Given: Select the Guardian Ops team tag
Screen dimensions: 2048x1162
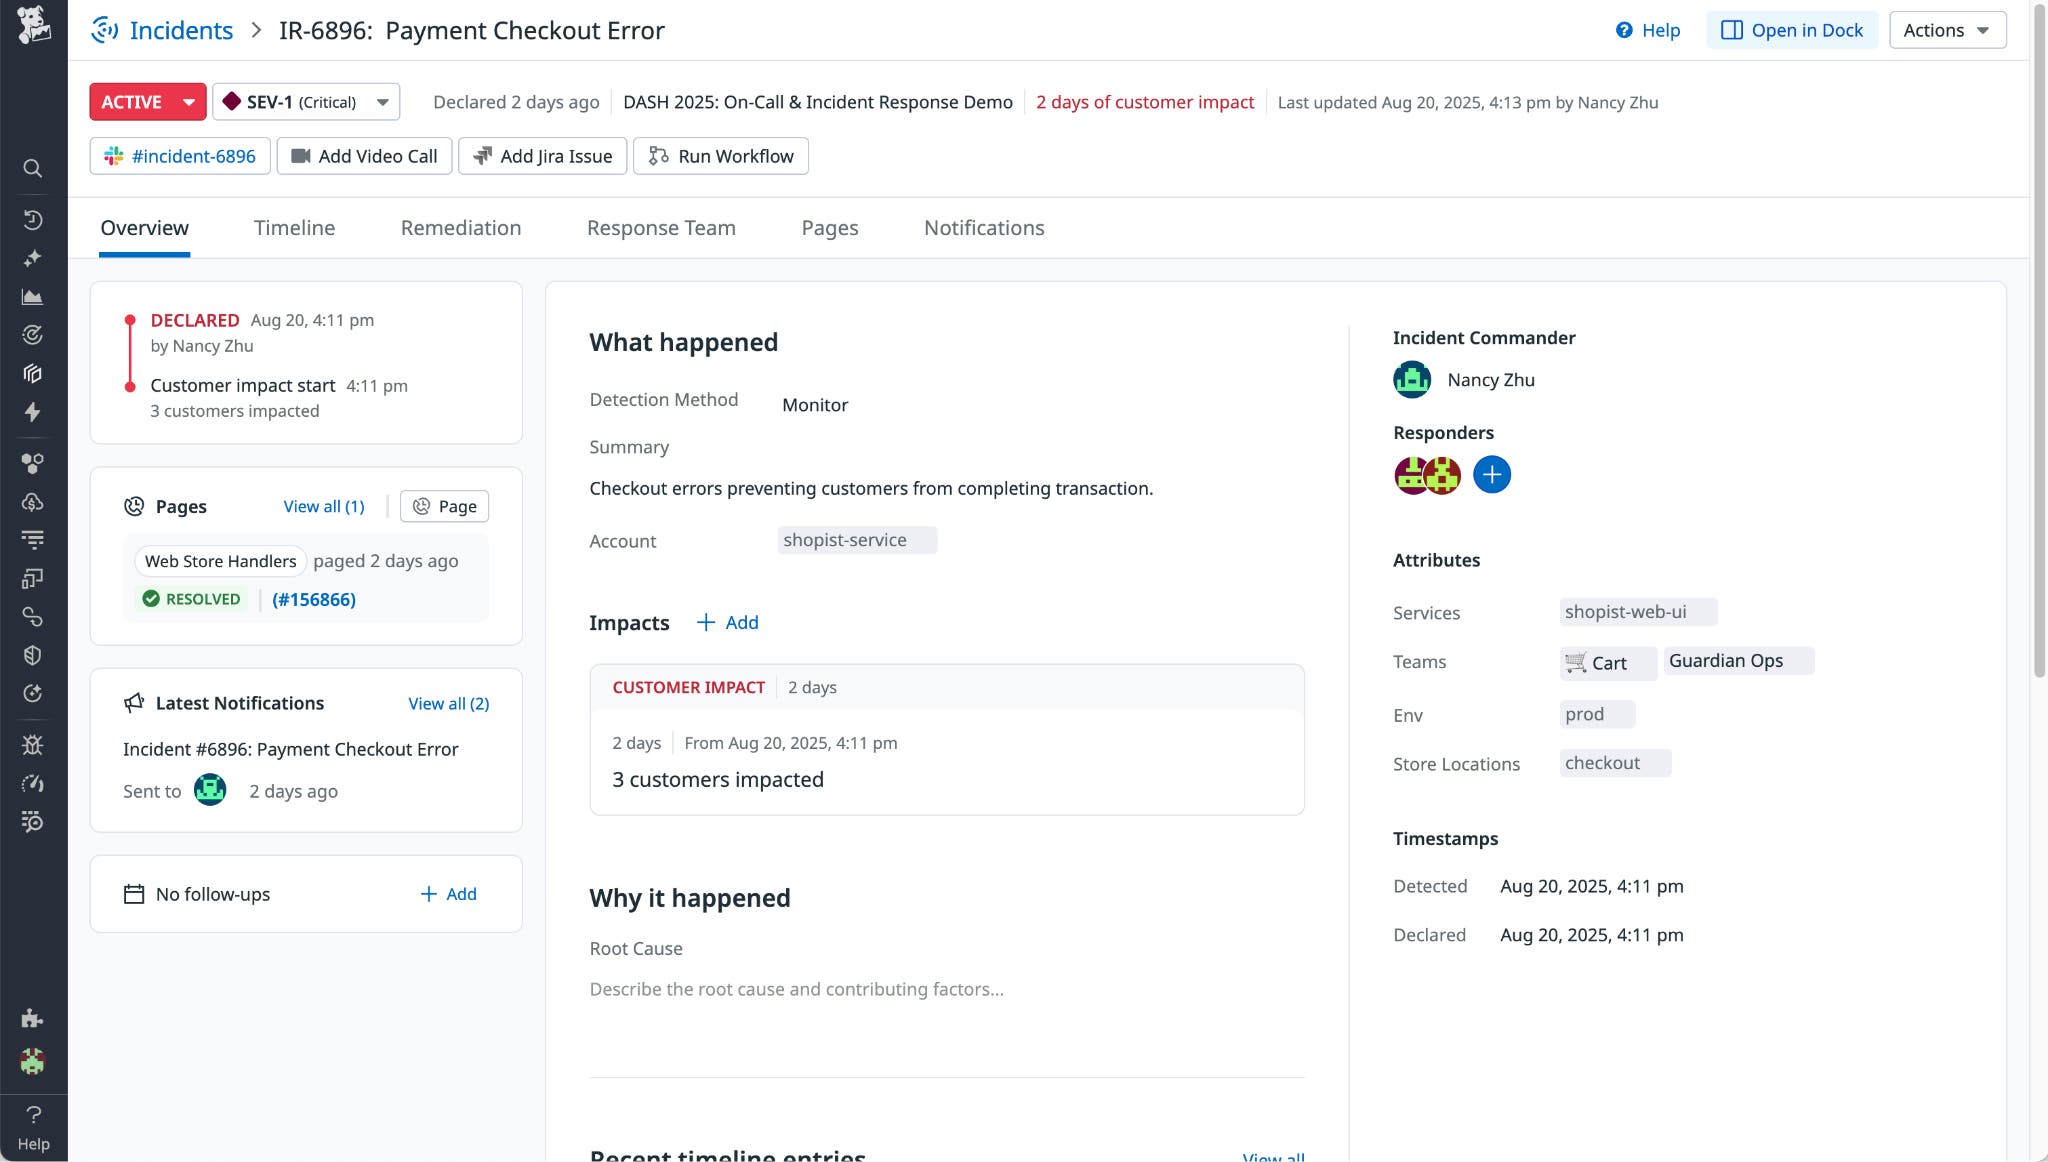Looking at the screenshot, I should [1737, 660].
